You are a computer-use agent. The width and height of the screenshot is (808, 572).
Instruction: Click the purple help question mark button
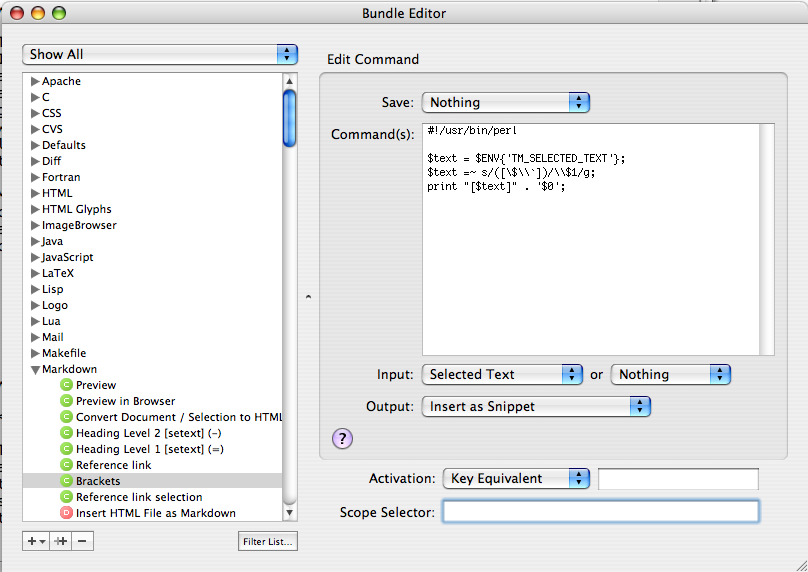pyautogui.click(x=342, y=439)
